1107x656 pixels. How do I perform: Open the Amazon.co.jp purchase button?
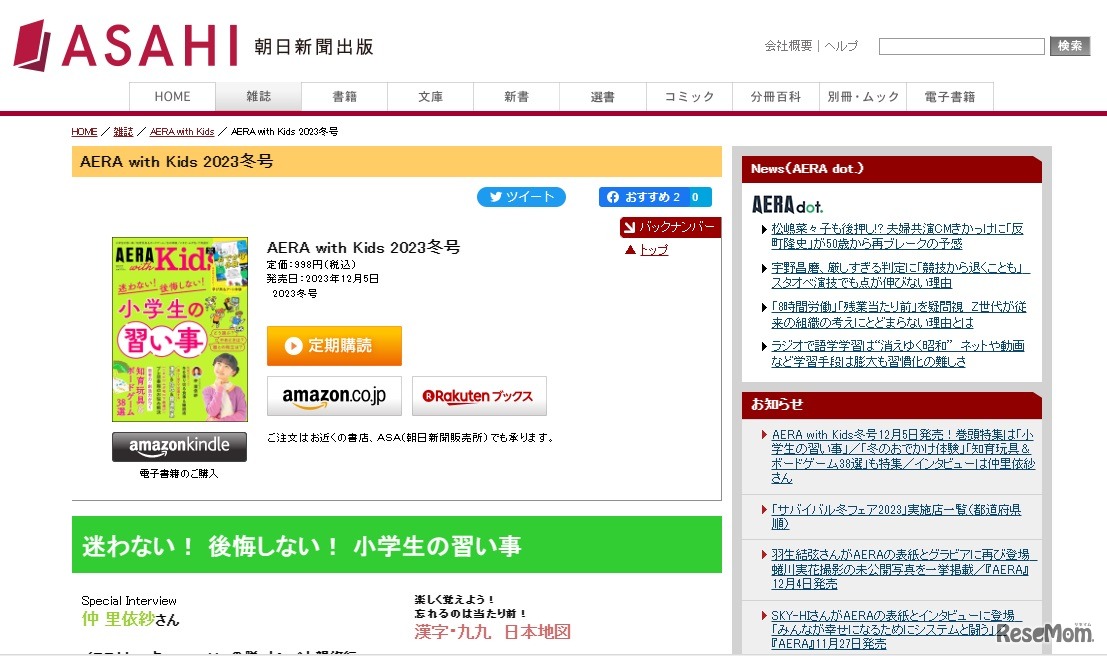point(334,396)
